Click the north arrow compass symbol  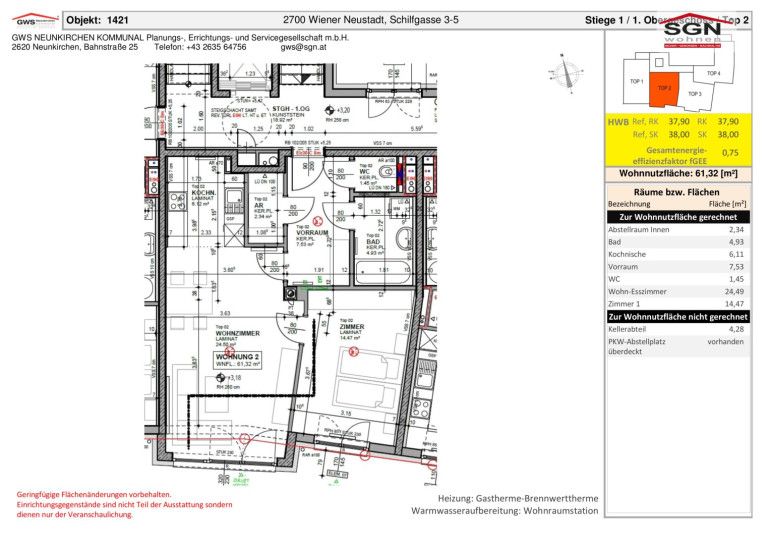(x=573, y=72)
